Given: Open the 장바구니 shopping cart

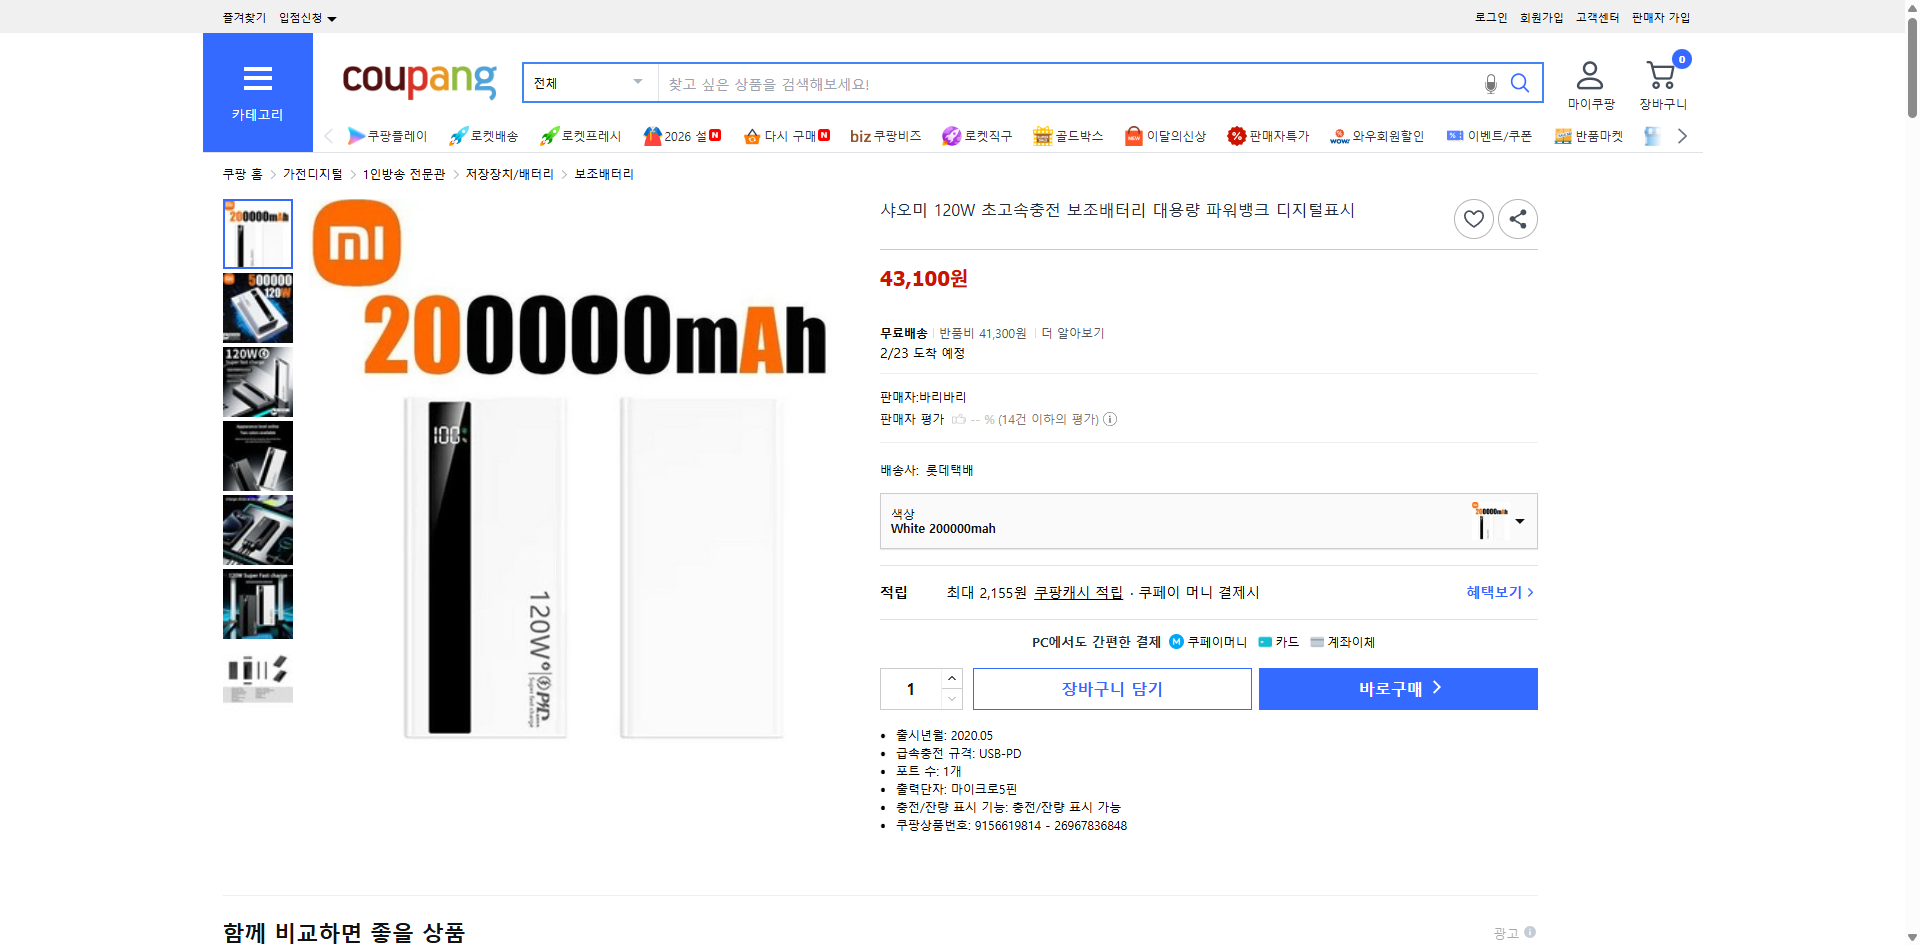Looking at the screenshot, I should tap(1661, 82).
